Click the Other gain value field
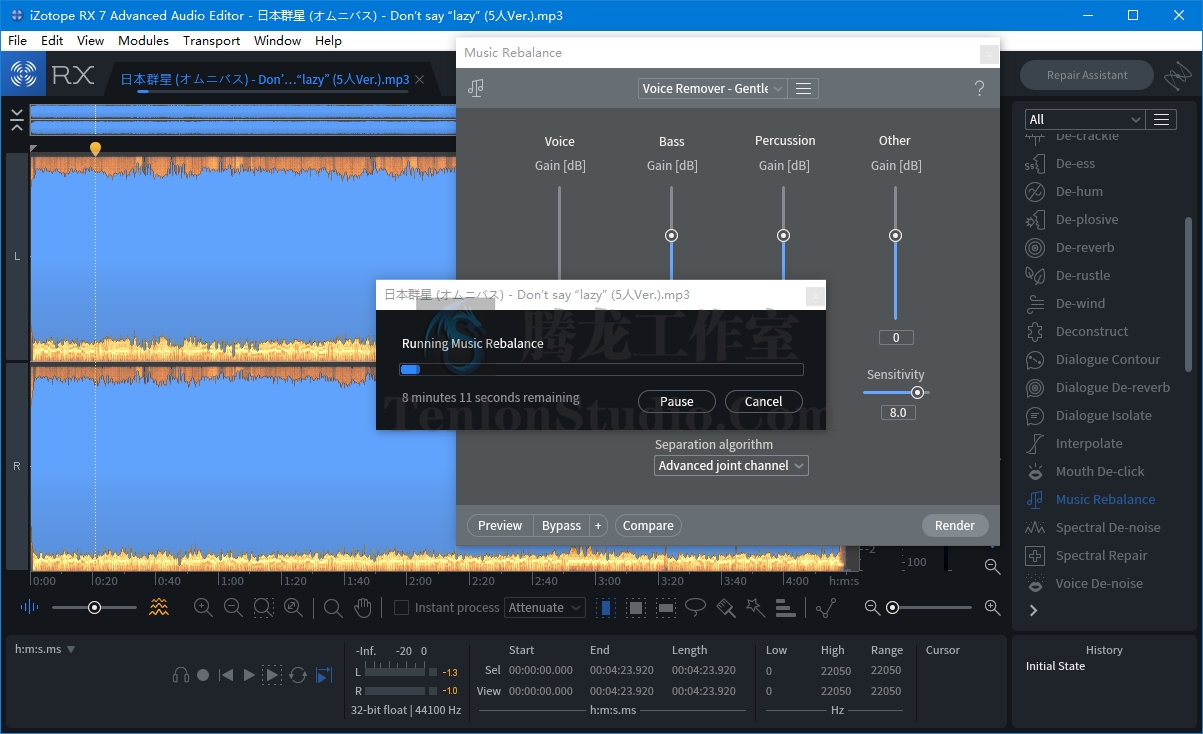The width and height of the screenshot is (1203, 734). pos(896,337)
